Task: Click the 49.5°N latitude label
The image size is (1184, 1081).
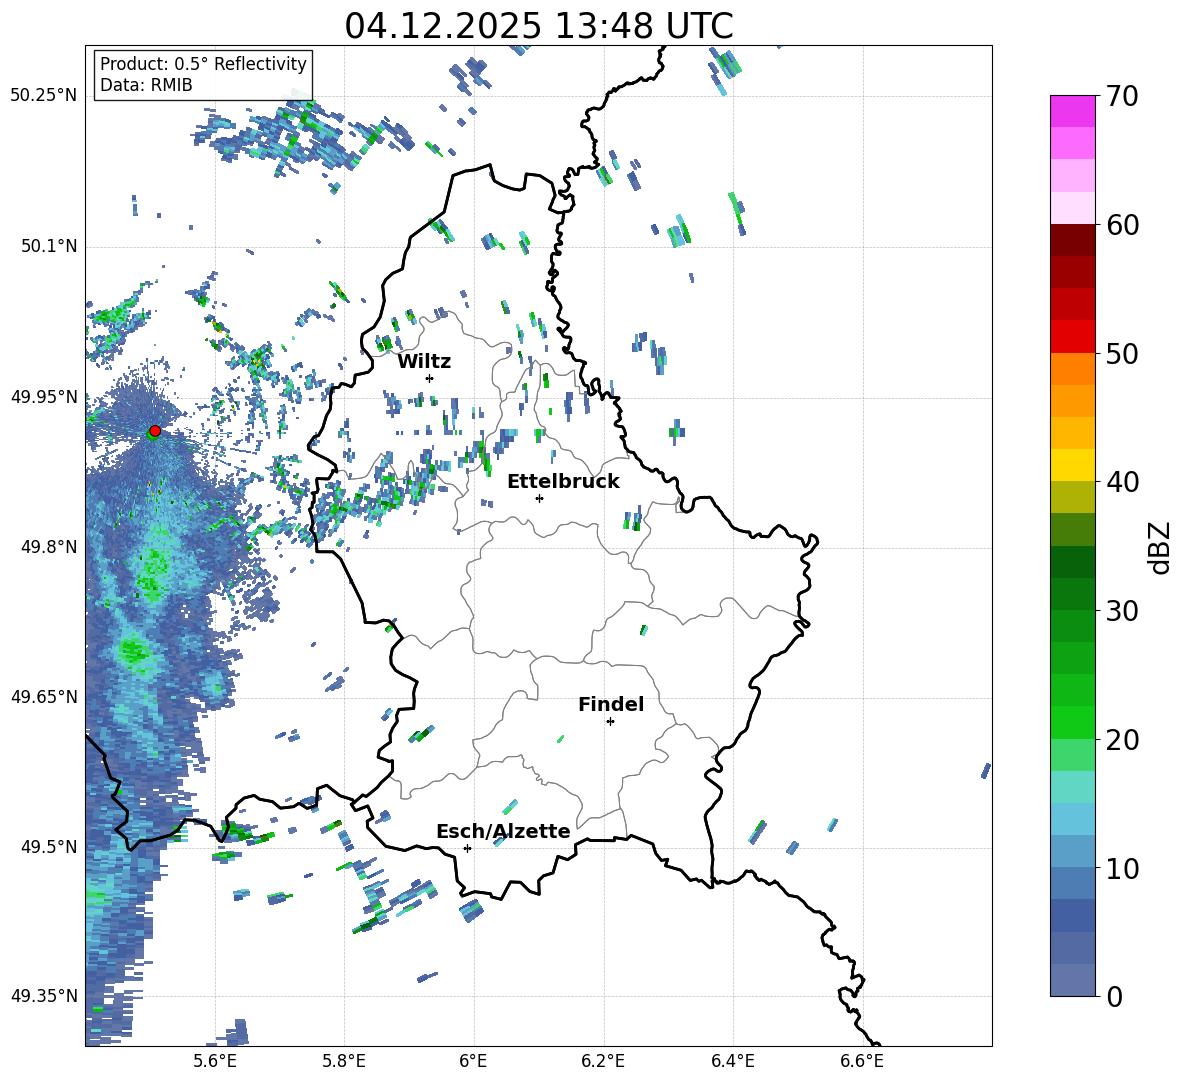Action: [48, 847]
